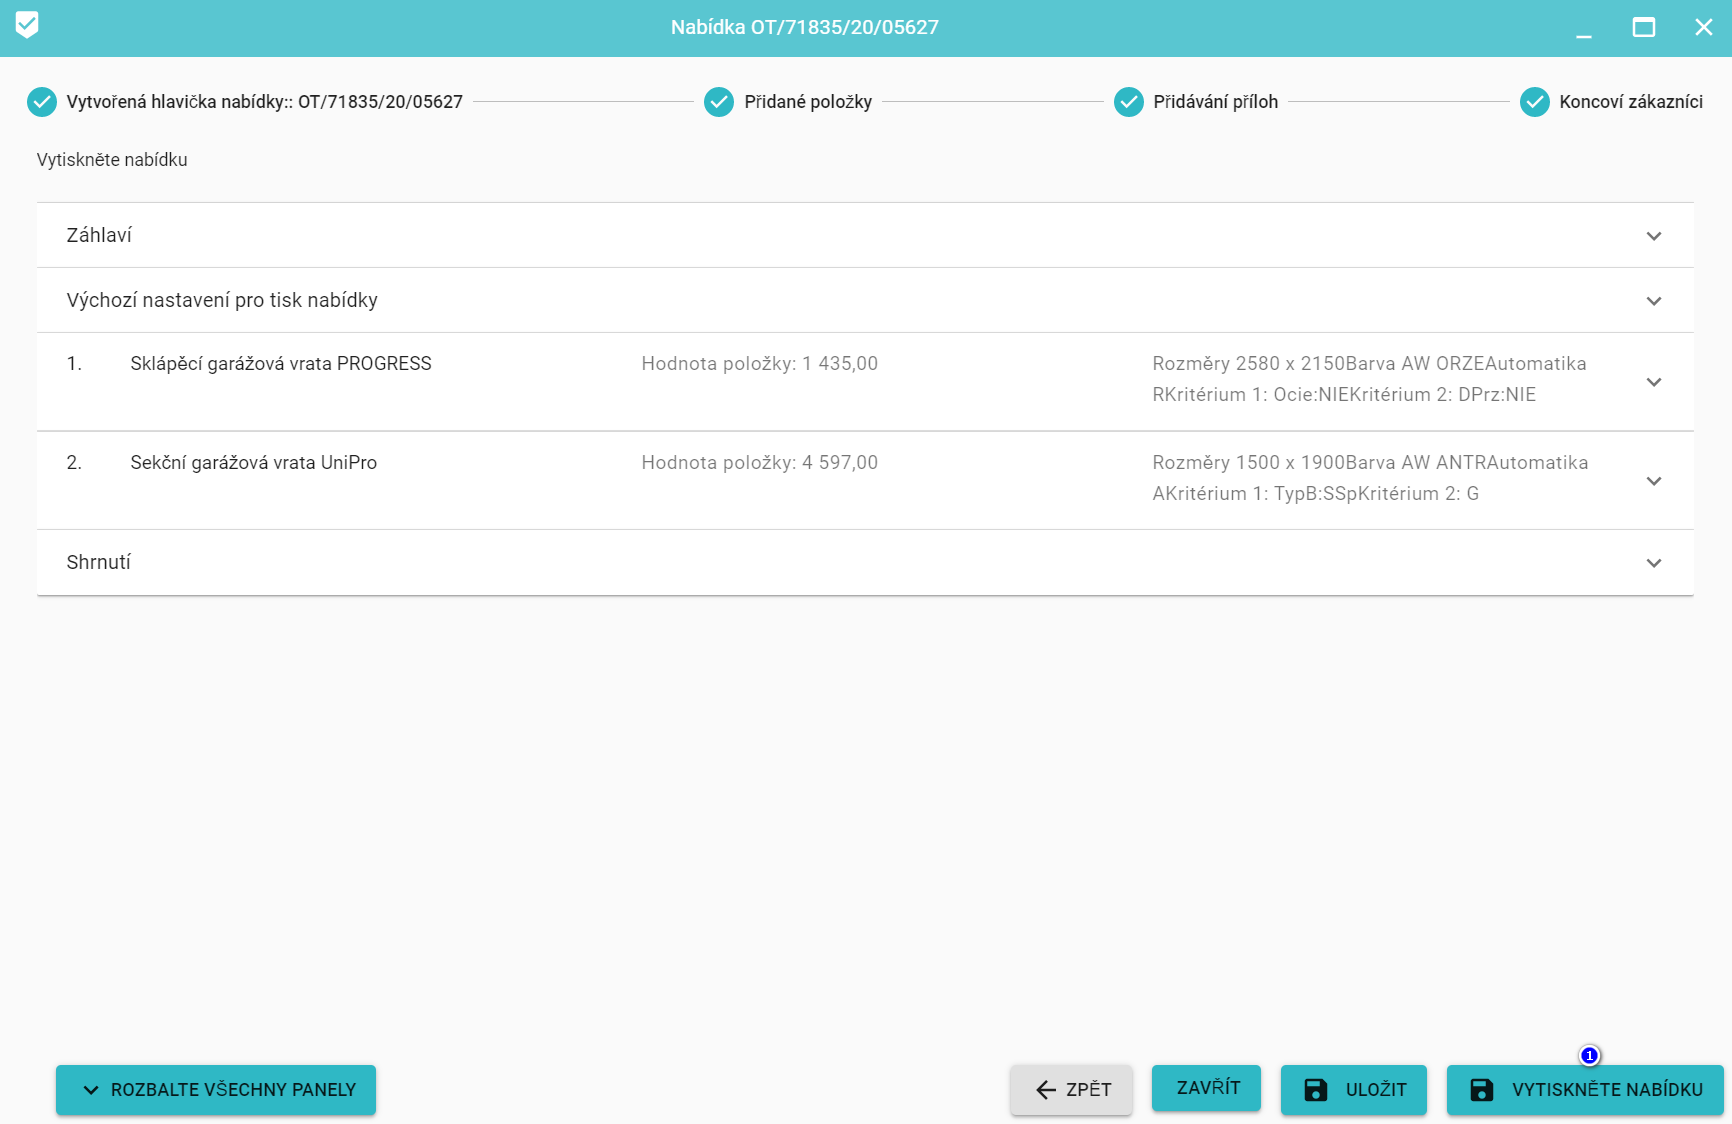1732x1124 pixels.
Task: Click the blue notification badge numbered 1
Action: (1589, 1056)
